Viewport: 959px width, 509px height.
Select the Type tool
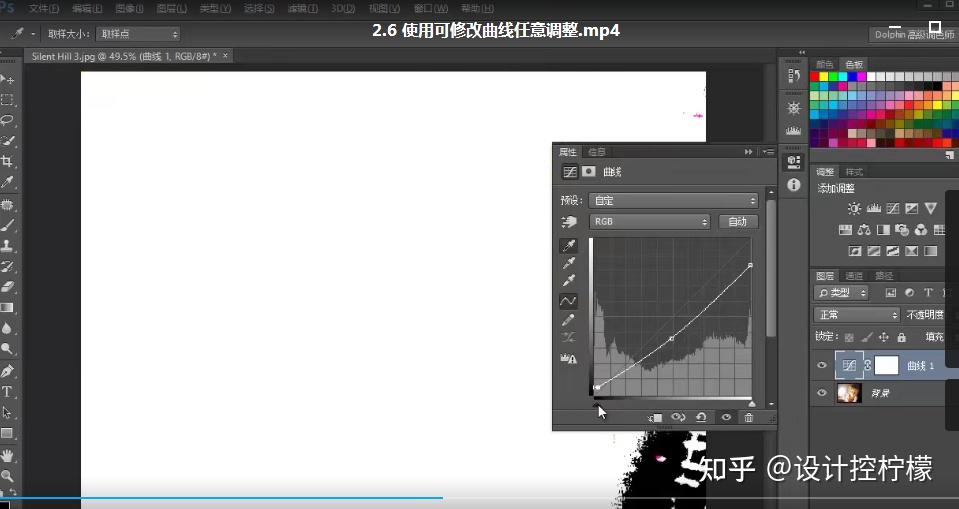[x=7, y=392]
